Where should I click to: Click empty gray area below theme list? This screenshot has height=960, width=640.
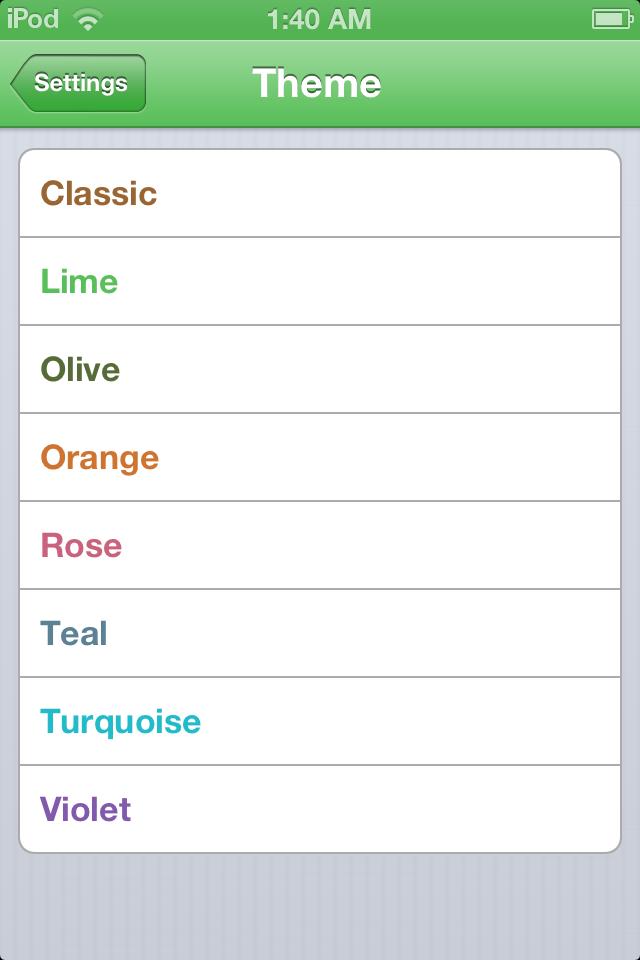pyautogui.click(x=320, y=906)
